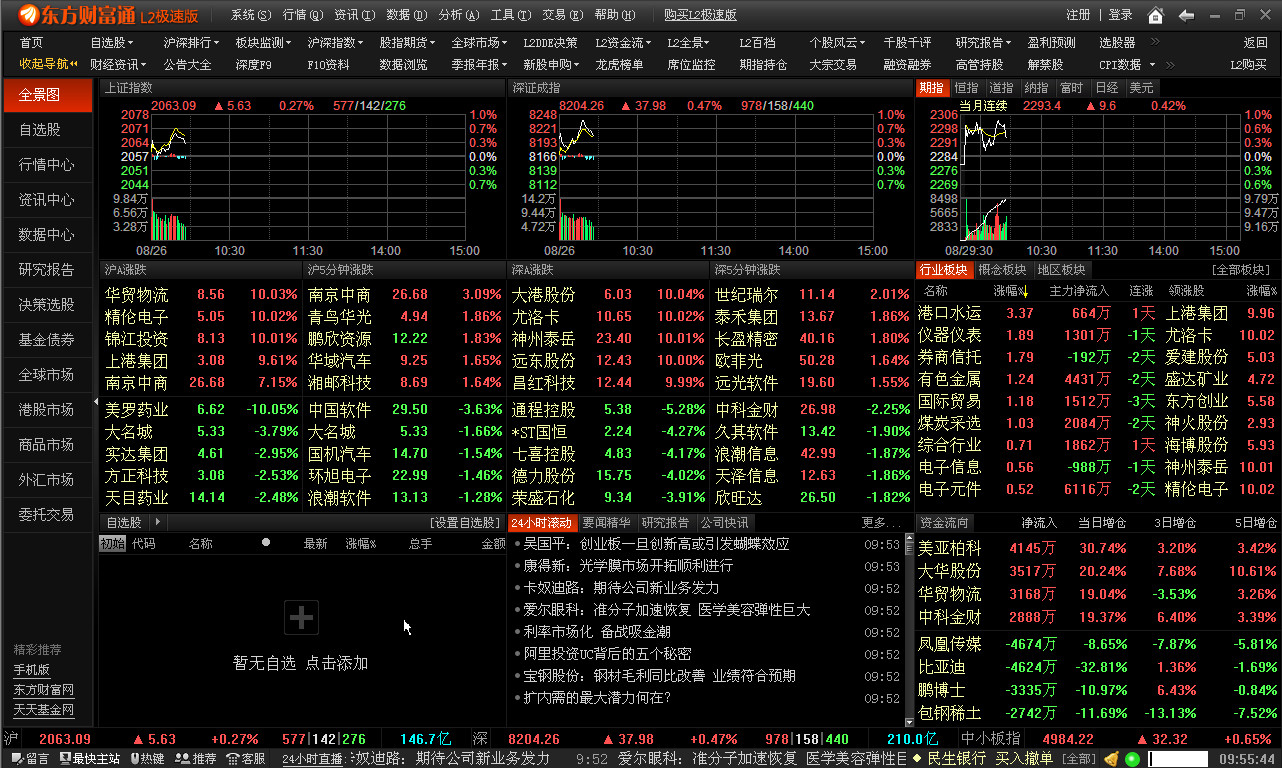Open the 分析(A) menu
1282x768 pixels.
(458, 15)
